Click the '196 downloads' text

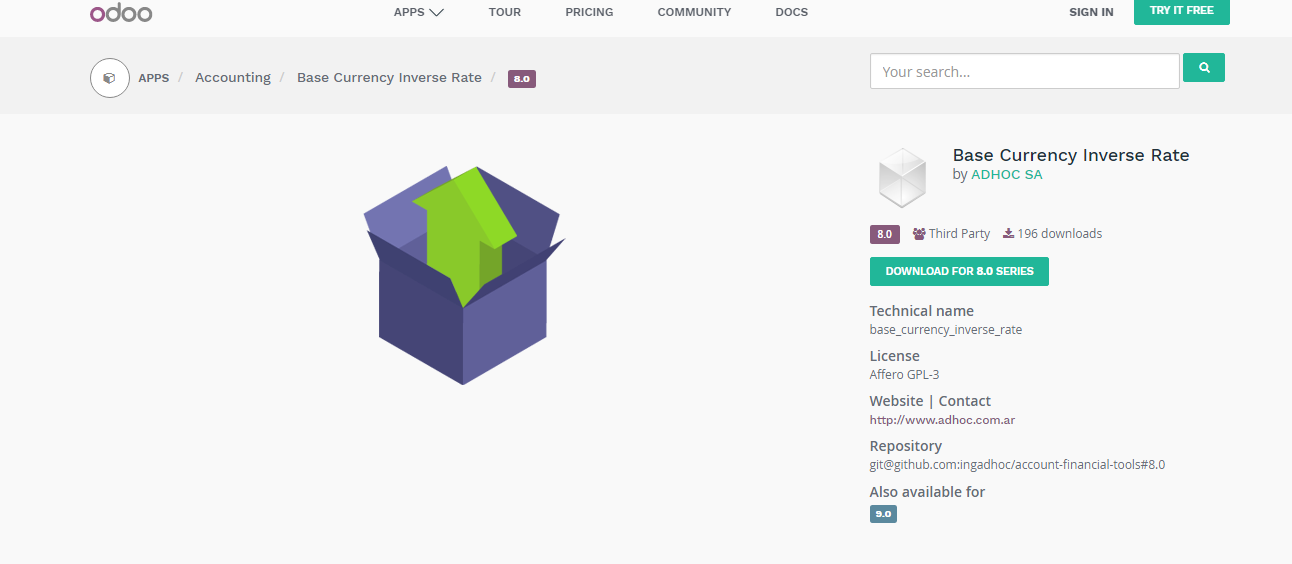coord(1060,234)
